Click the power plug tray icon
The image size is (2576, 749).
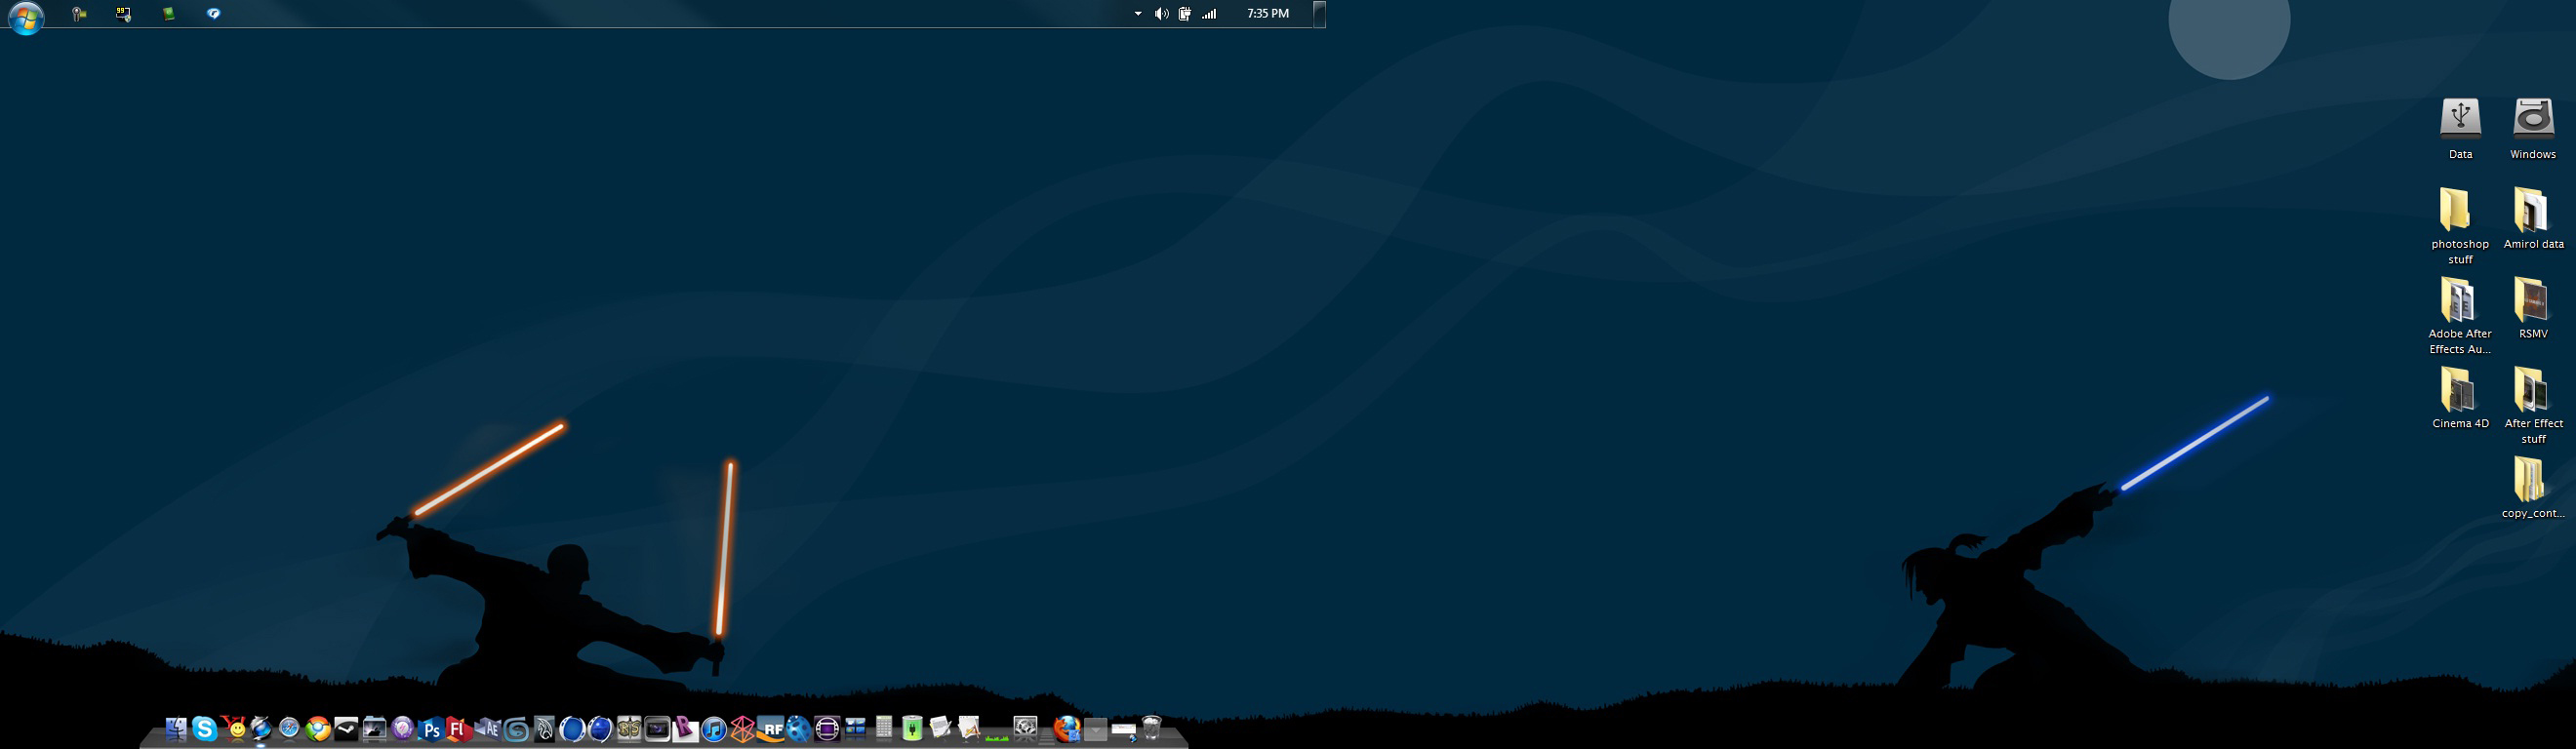point(1185,14)
